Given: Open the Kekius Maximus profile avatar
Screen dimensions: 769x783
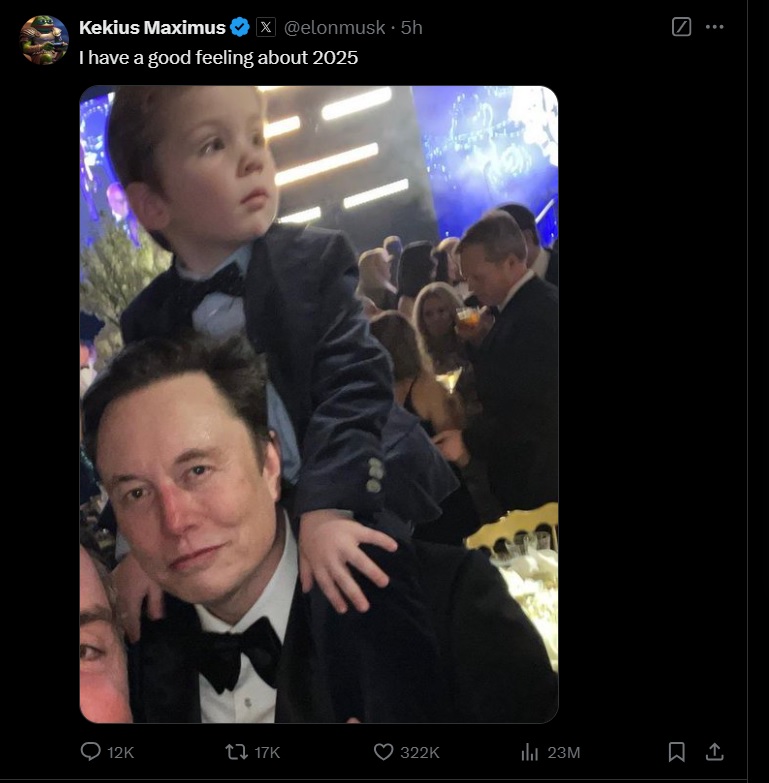Looking at the screenshot, I should tap(44, 40).
